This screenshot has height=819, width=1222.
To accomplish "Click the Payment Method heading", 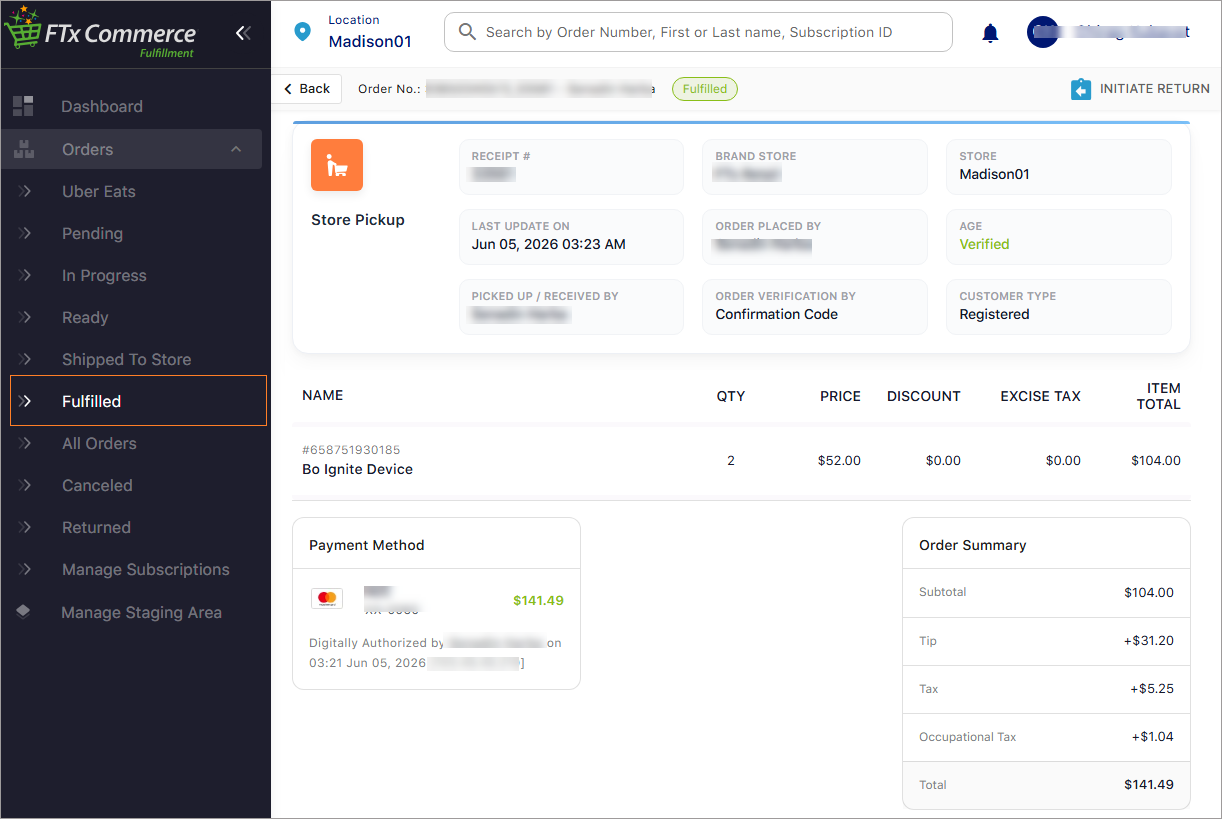I will pyautogui.click(x=367, y=545).
